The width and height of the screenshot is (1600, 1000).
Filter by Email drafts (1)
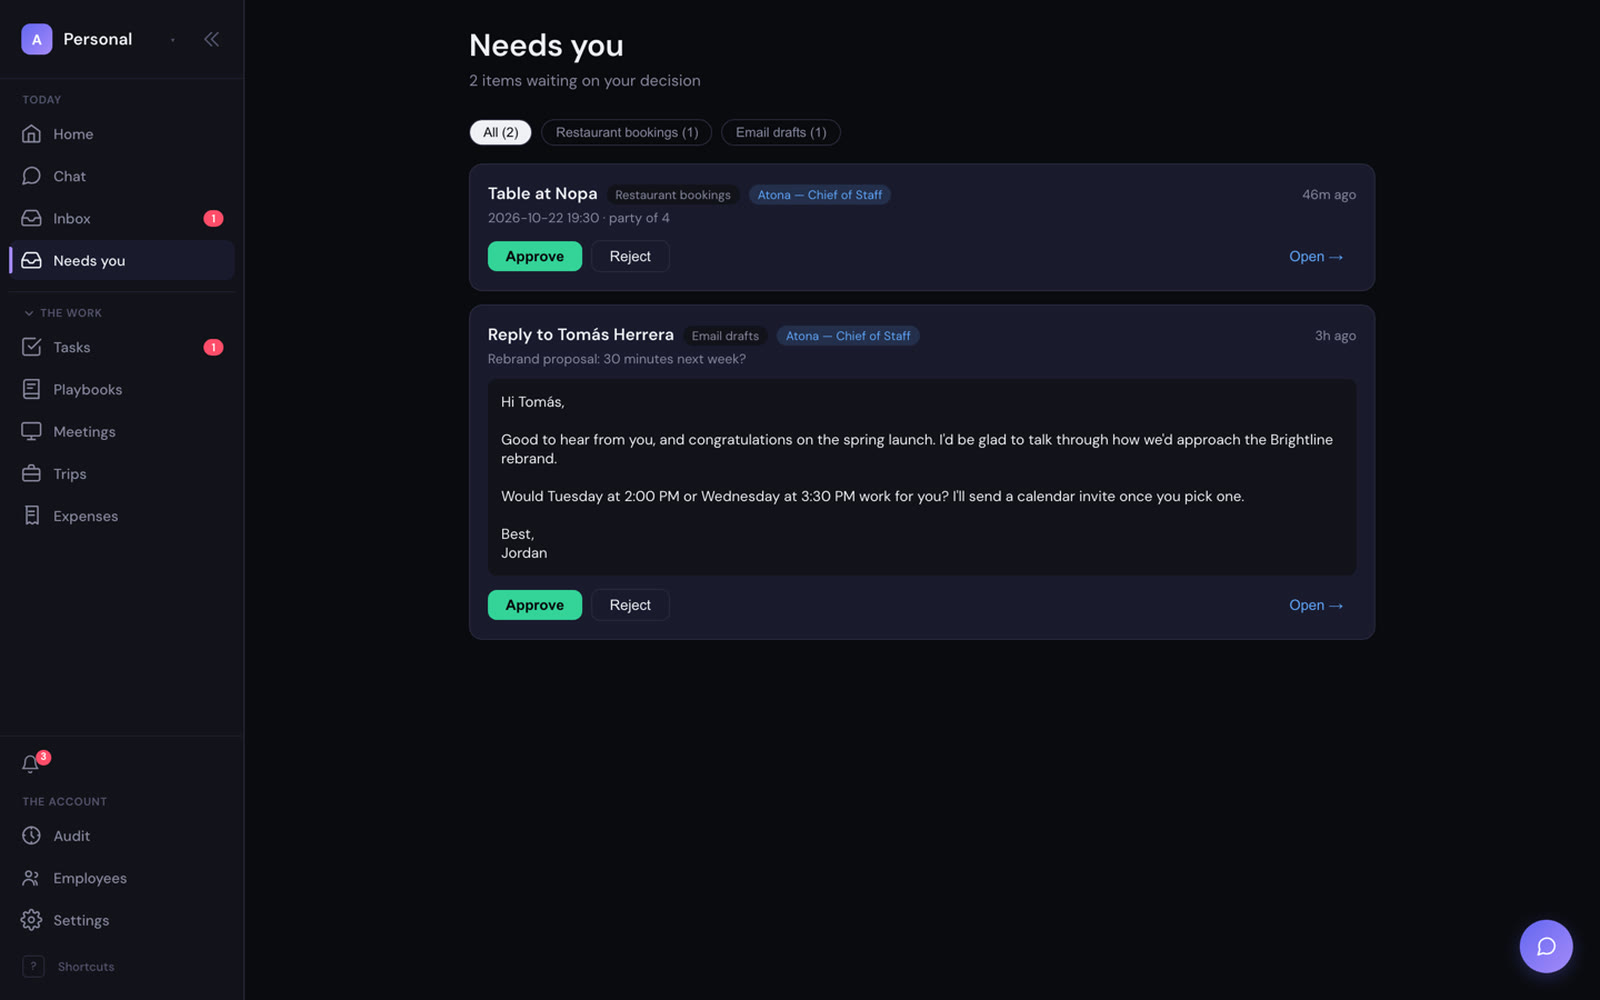point(781,132)
